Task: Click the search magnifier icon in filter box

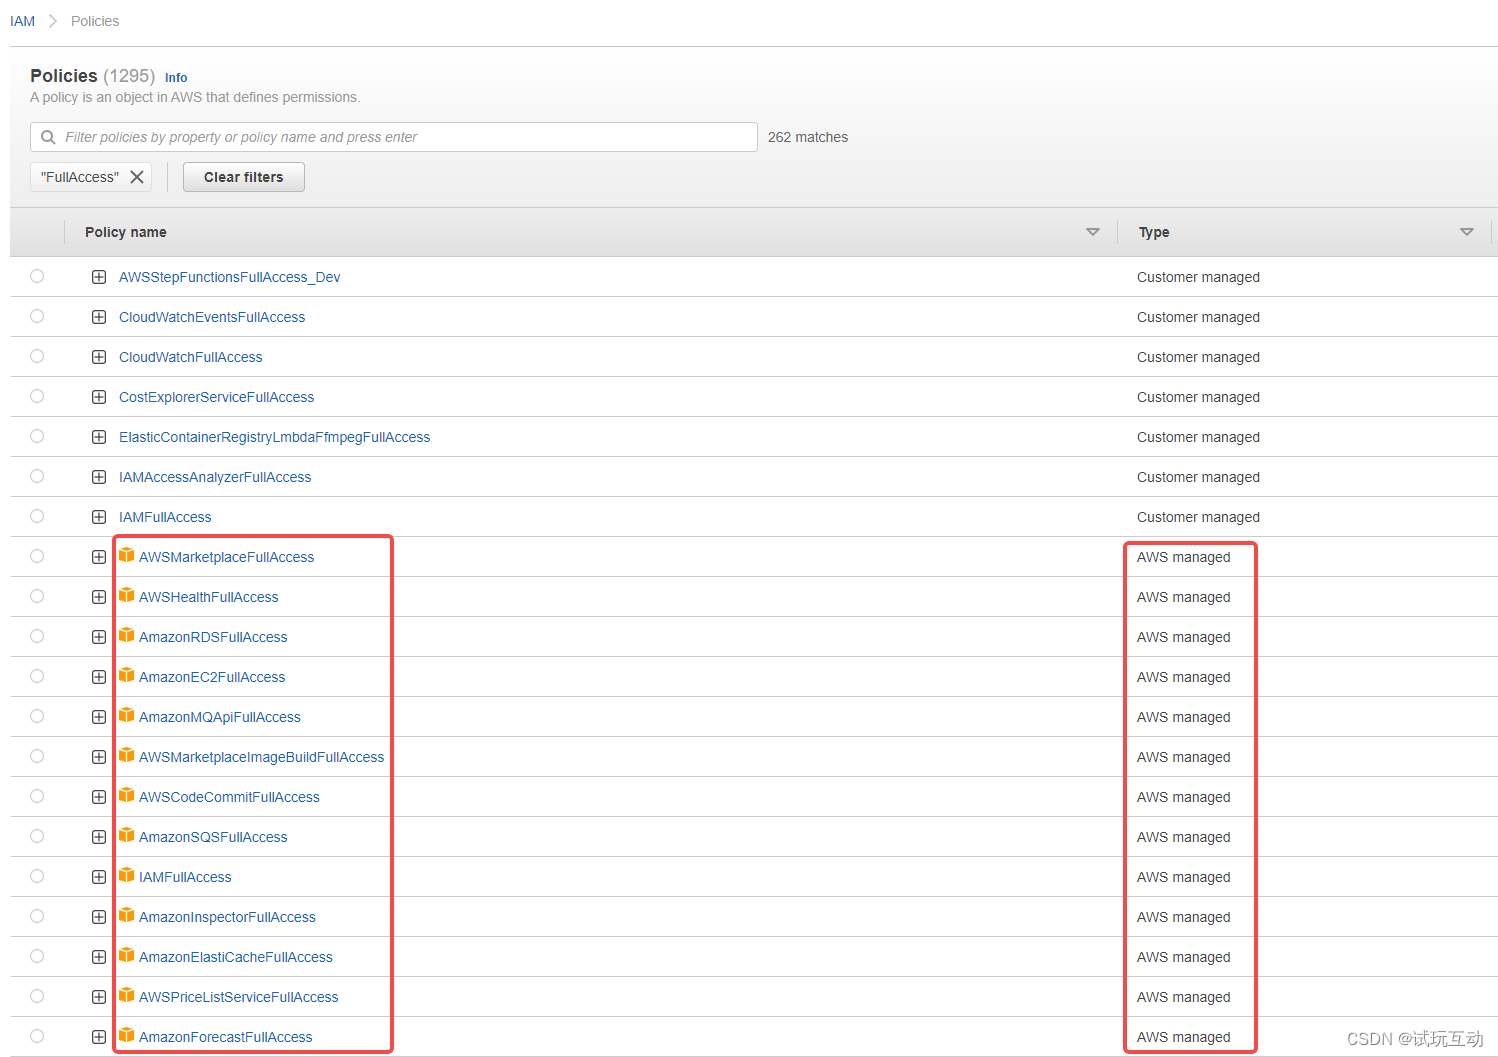Action: click(48, 137)
